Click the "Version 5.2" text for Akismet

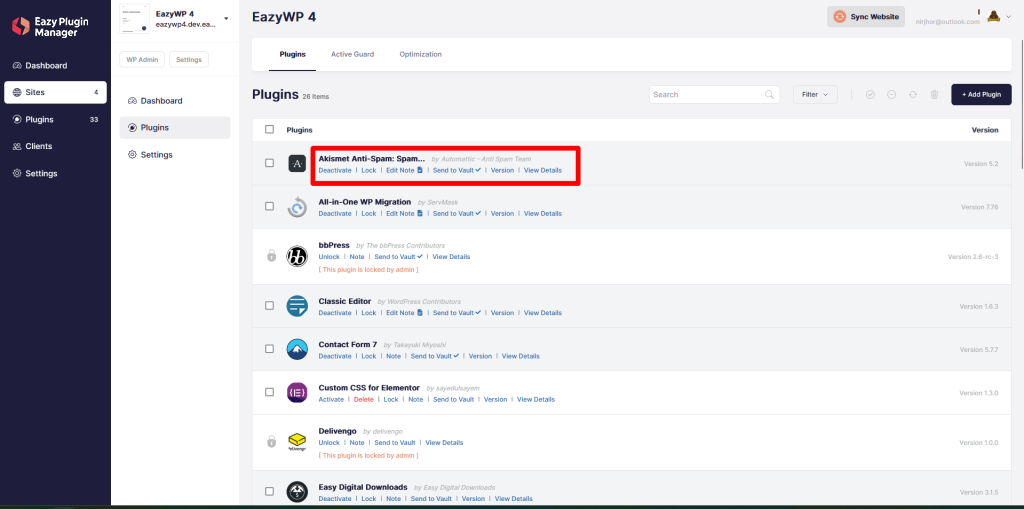pyautogui.click(x=981, y=163)
